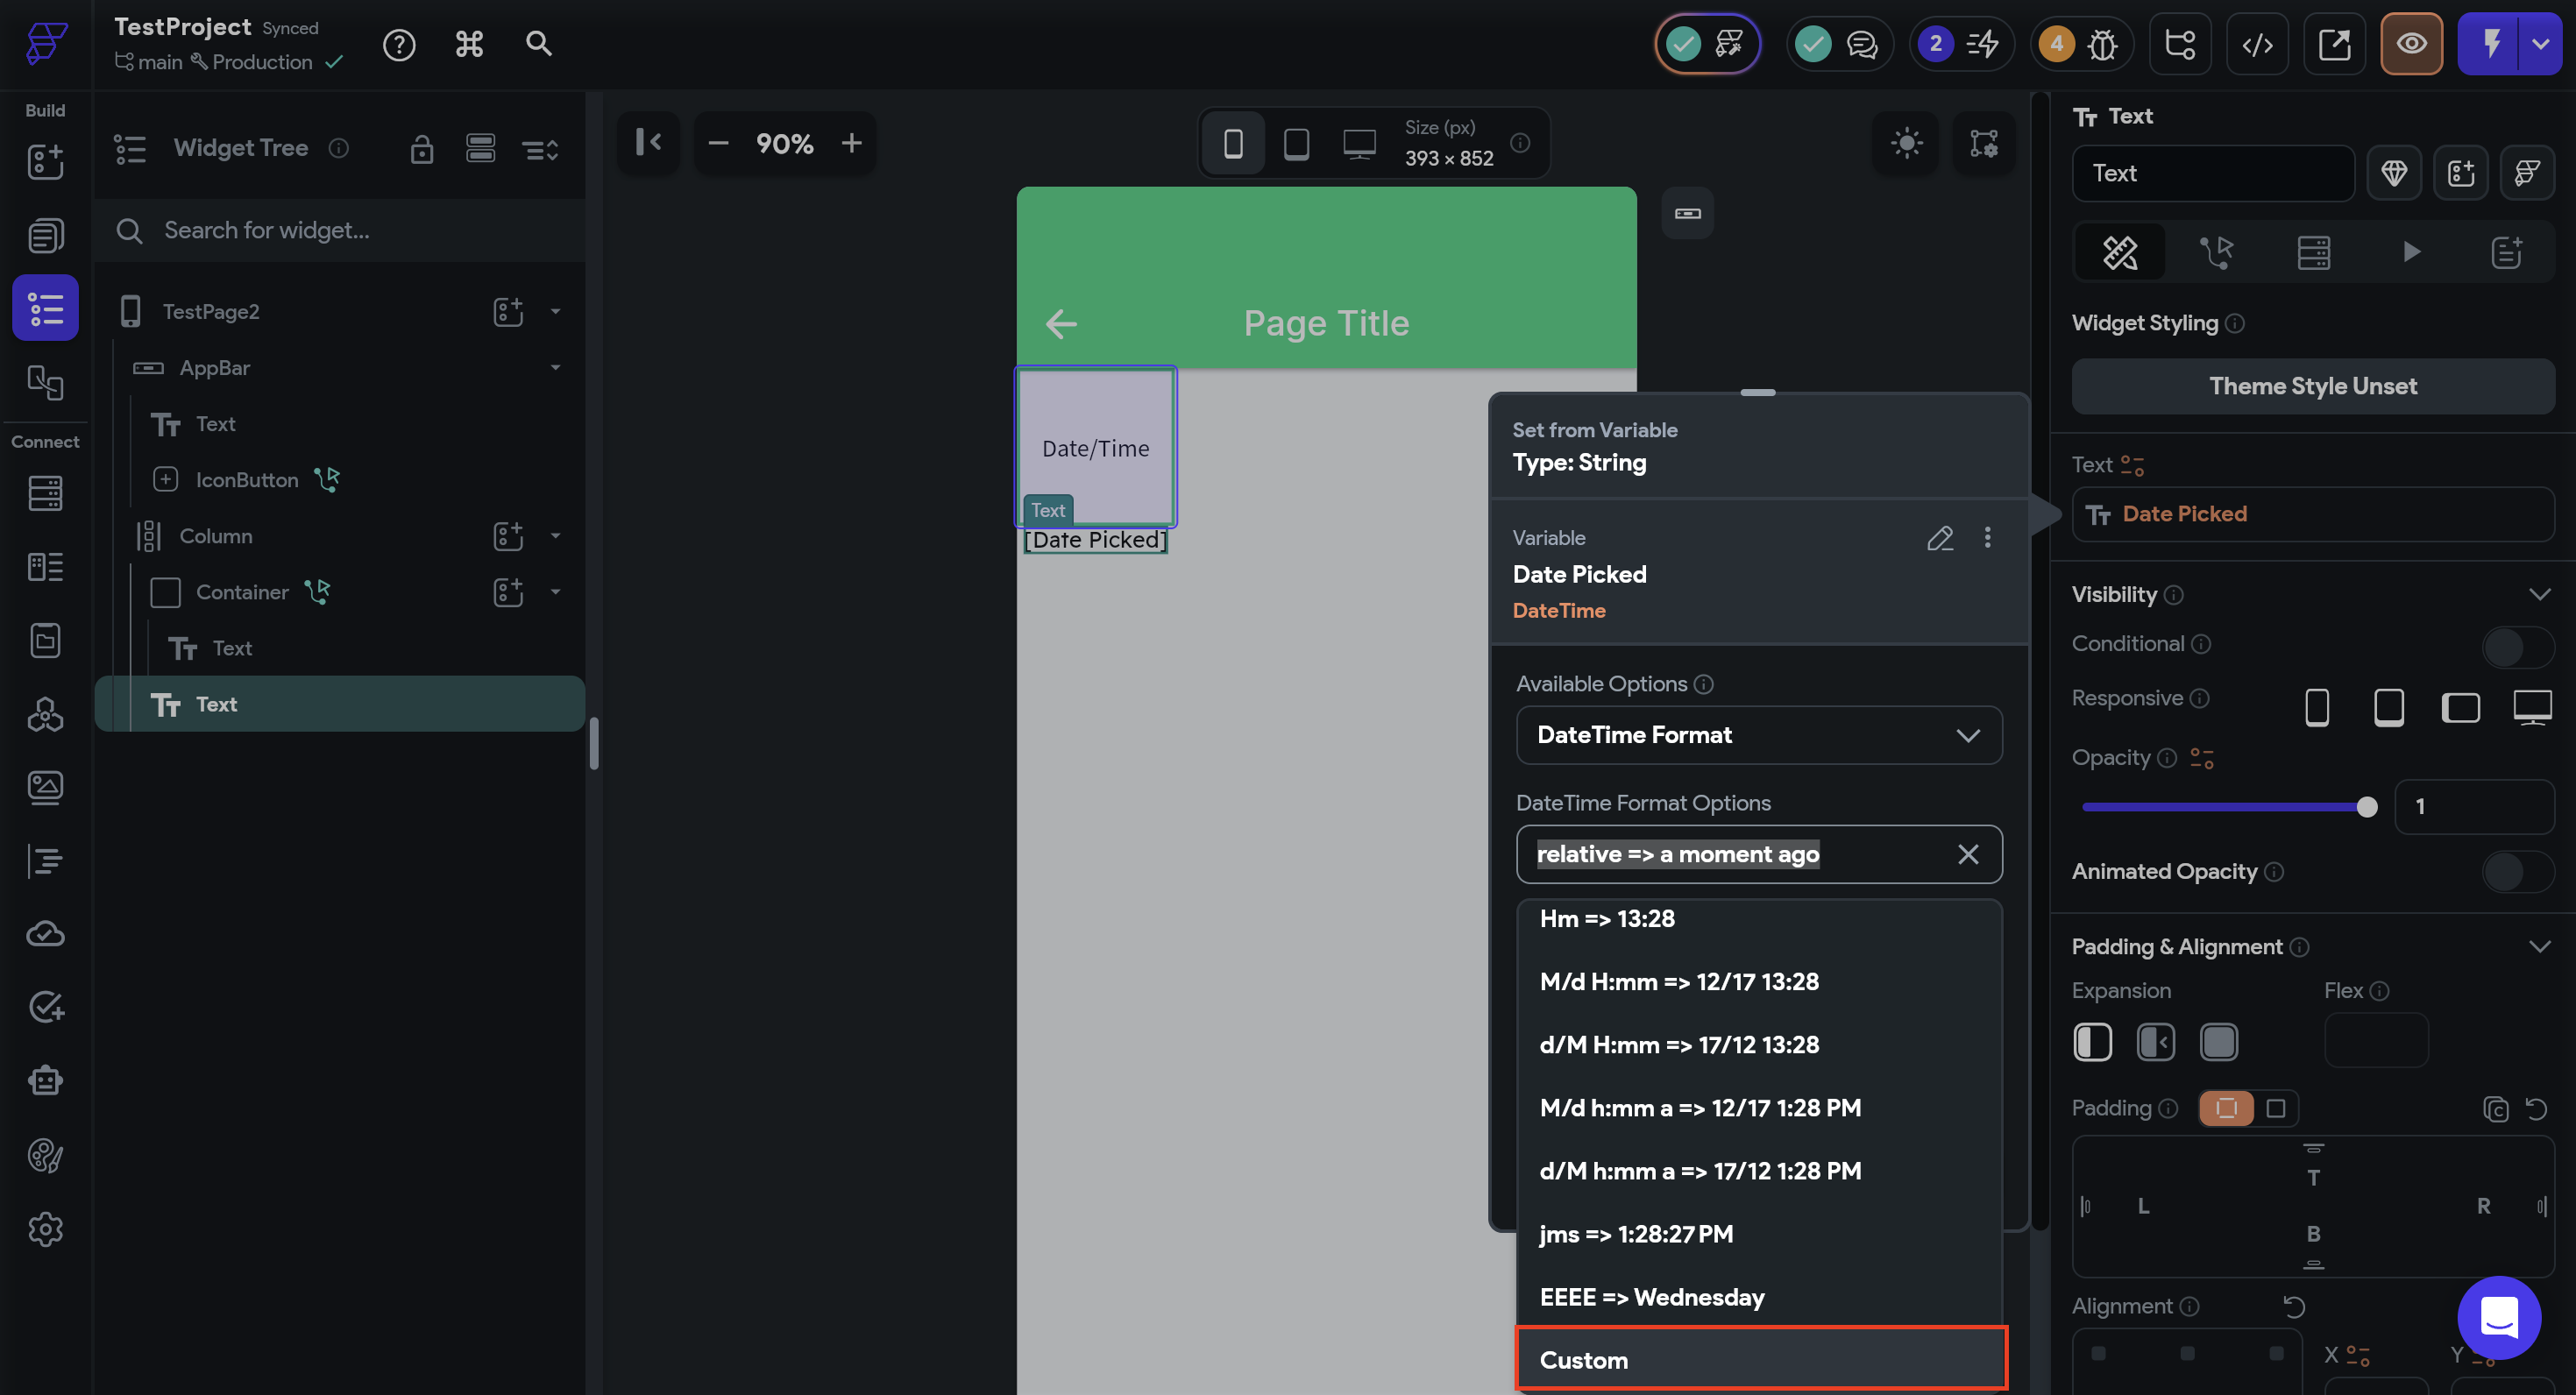Clear the relative format selection
This screenshot has height=1395, width=2576.
[1967, 854]
